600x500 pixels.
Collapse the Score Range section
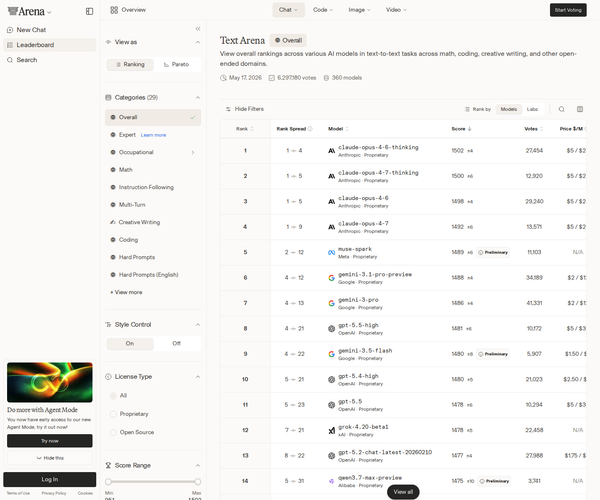click(x=198, y=466)
